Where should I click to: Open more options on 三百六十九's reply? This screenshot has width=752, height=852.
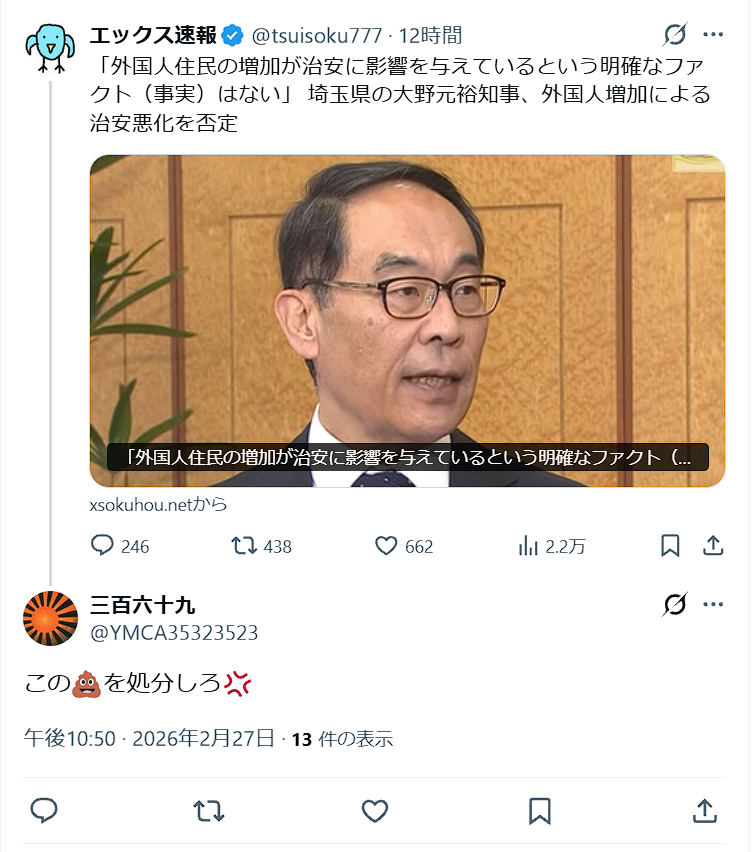pos(713,604)
